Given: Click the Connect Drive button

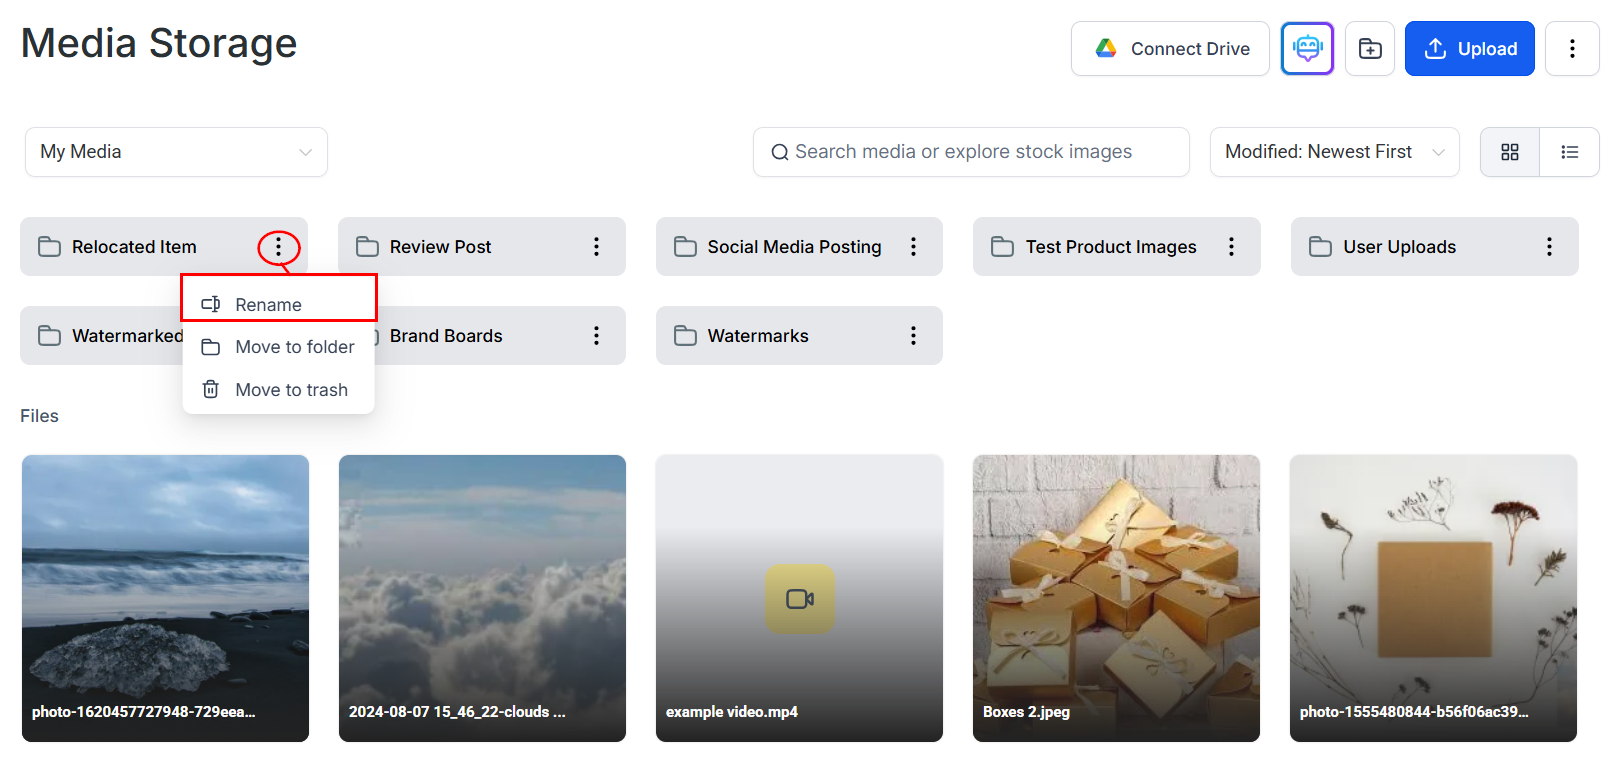Looking at the screenshot, I should [x=1170, y=48].
